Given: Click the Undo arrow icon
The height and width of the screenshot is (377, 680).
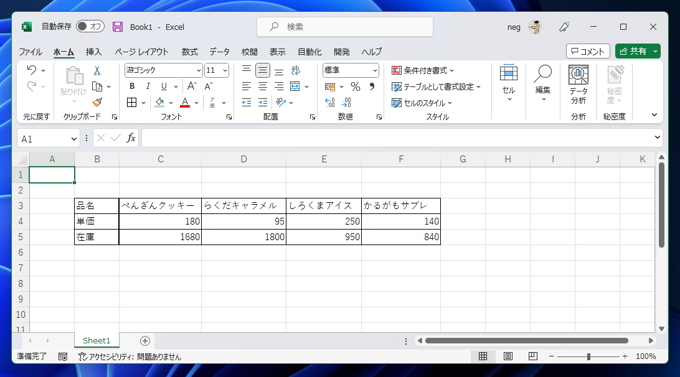Looking at the screenshot, I should coord(31,70).
